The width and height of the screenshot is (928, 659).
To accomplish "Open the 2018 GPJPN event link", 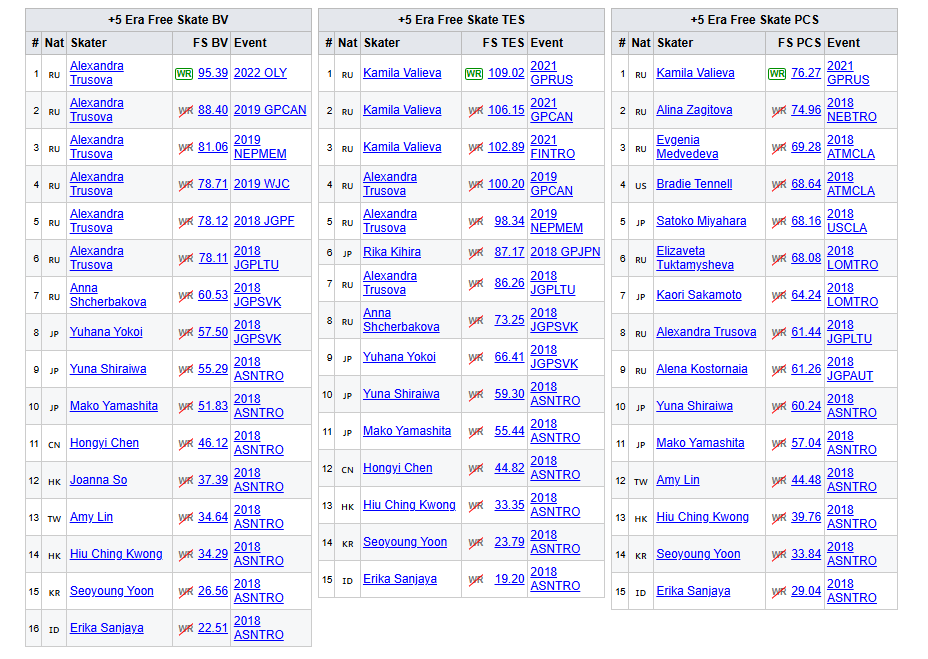I will [565, 252].
